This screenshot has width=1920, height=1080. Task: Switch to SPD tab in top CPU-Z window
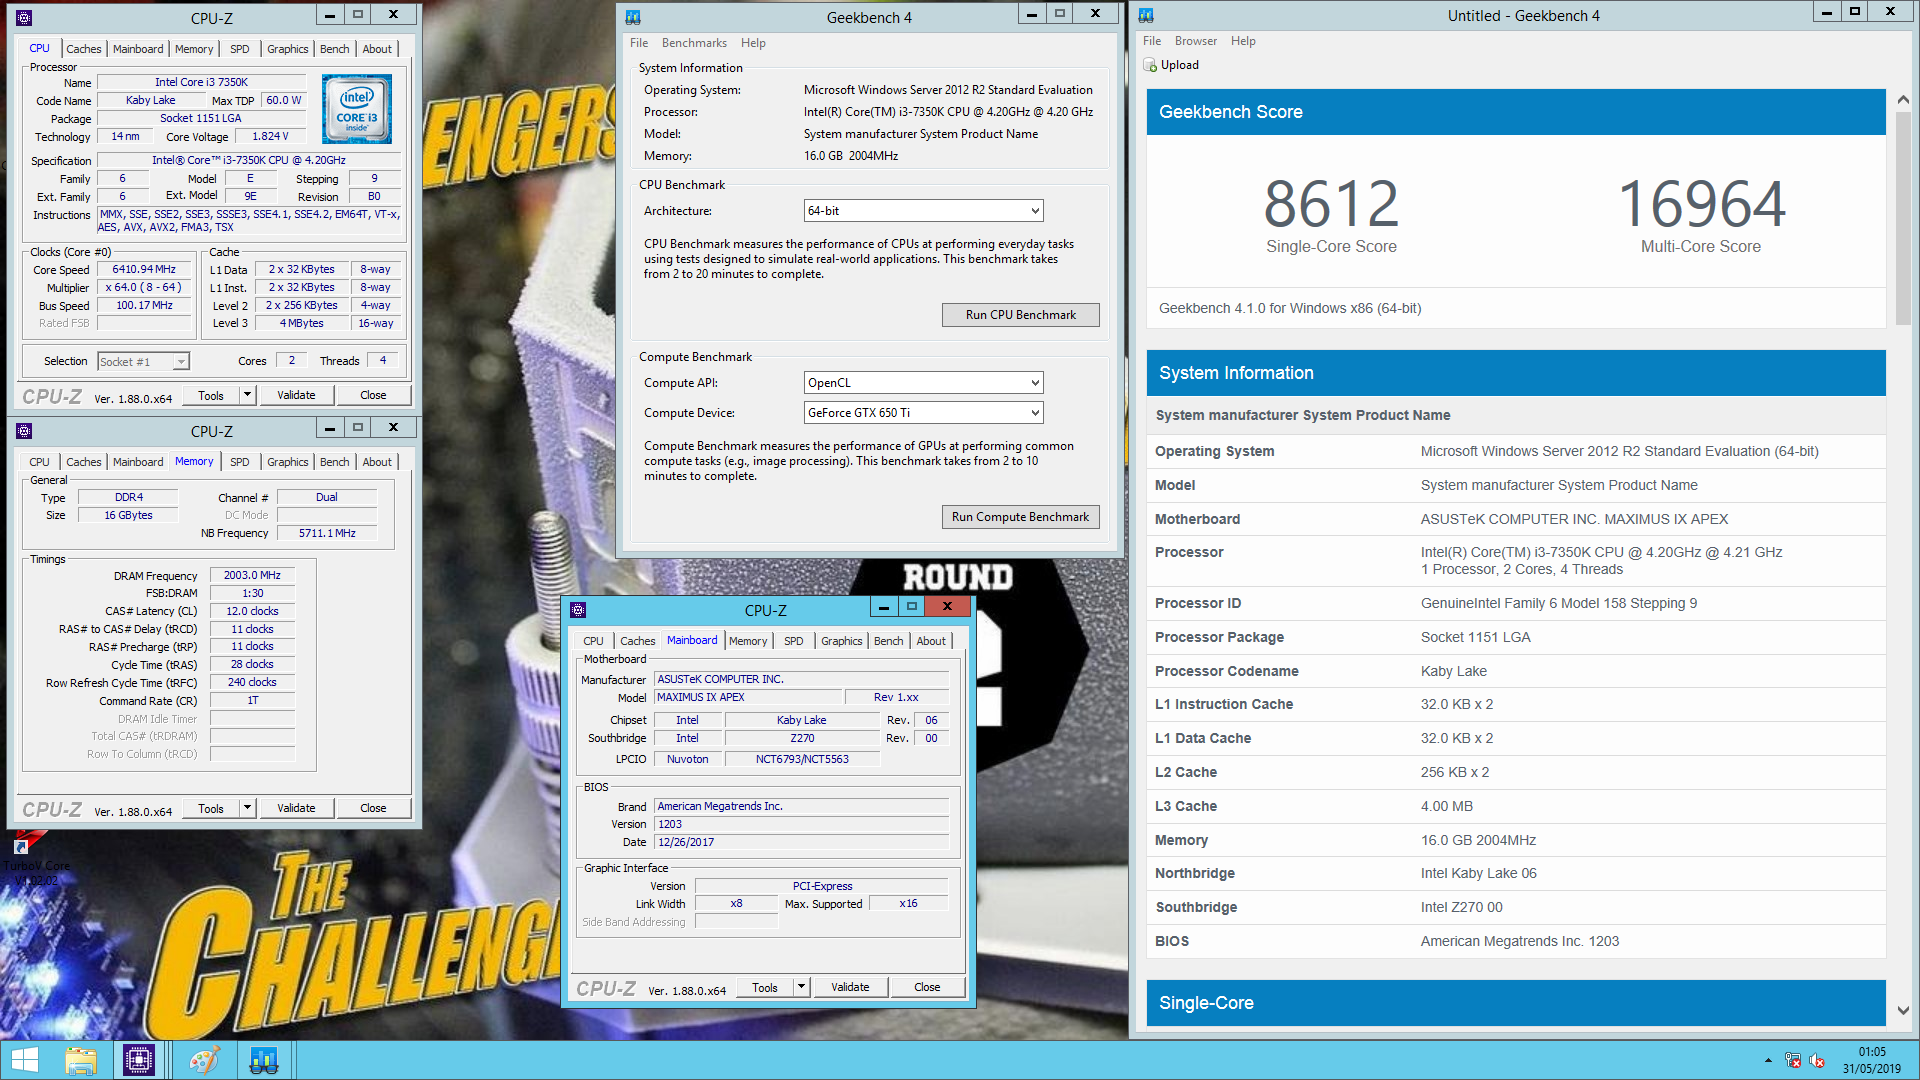(240, 49)
